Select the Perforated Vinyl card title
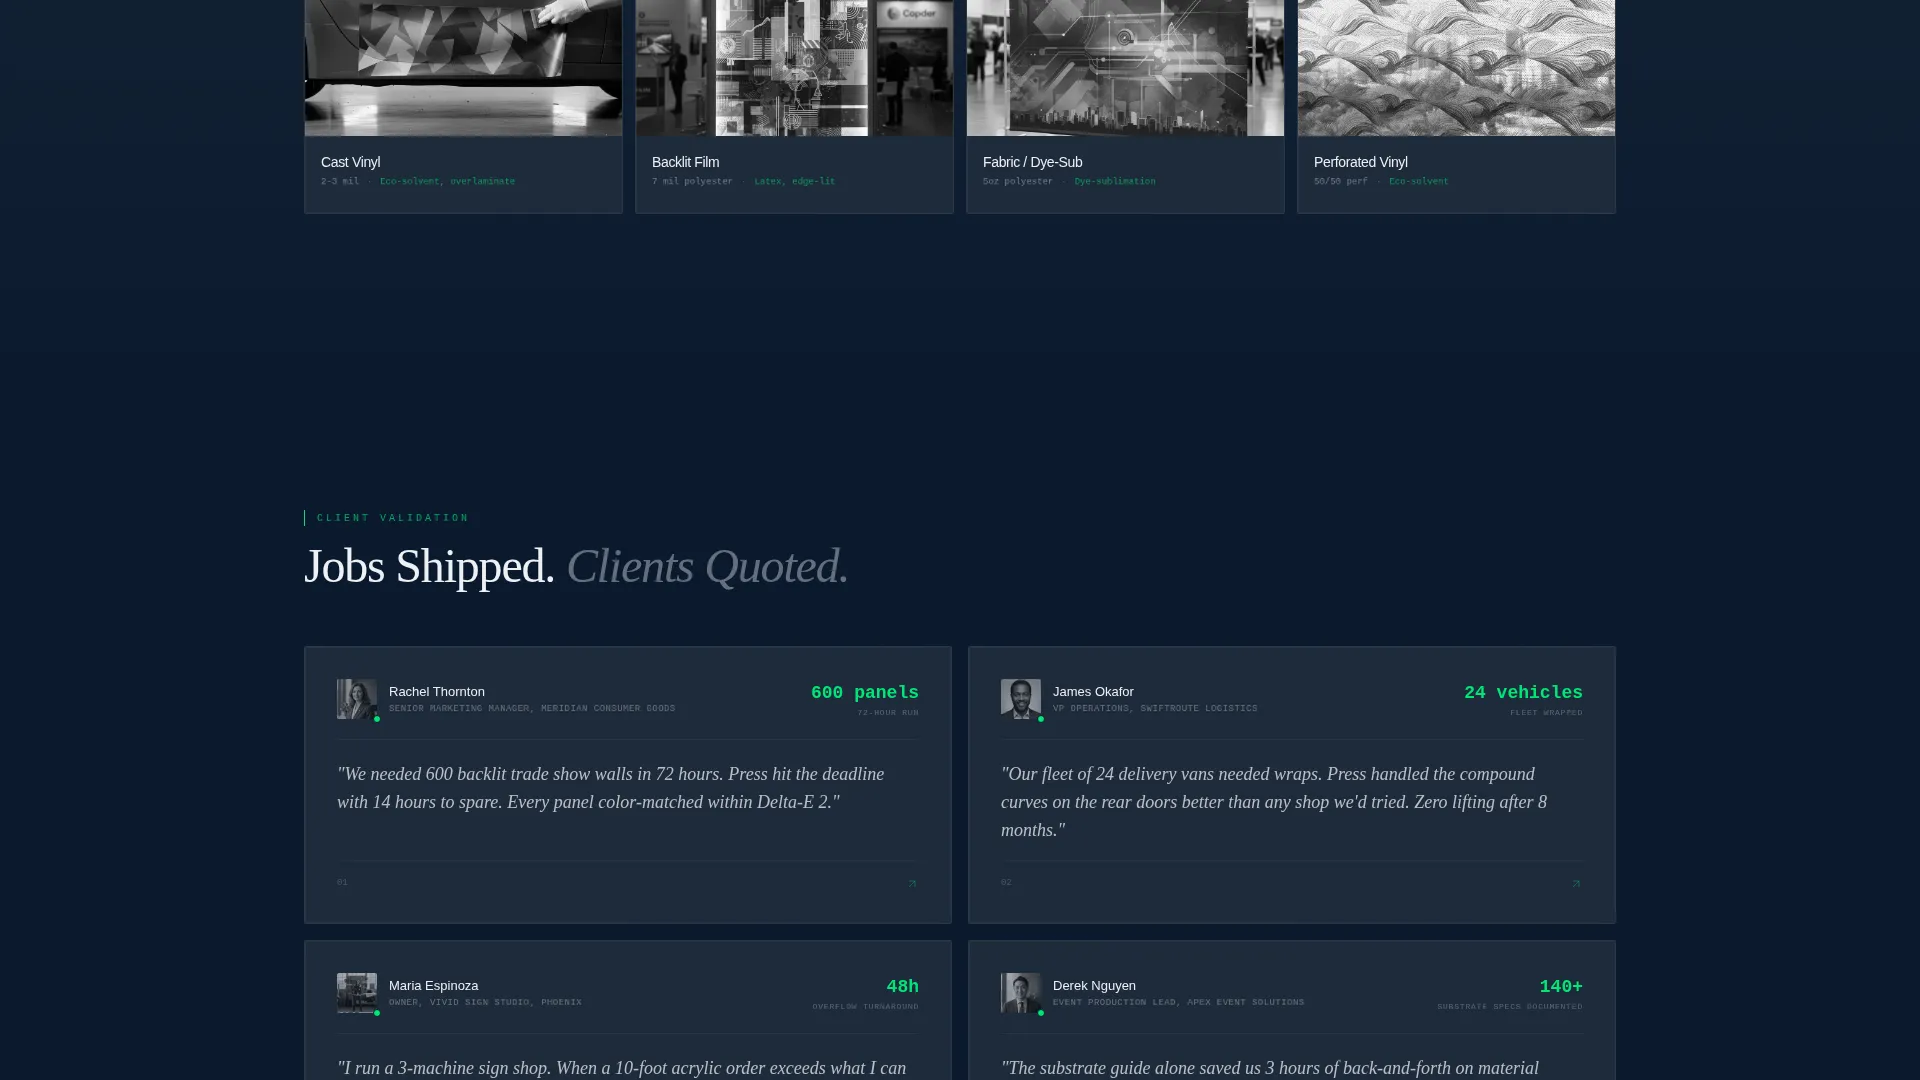Viewport: 1920px width, 1080px height. (x=1360, y=162)
